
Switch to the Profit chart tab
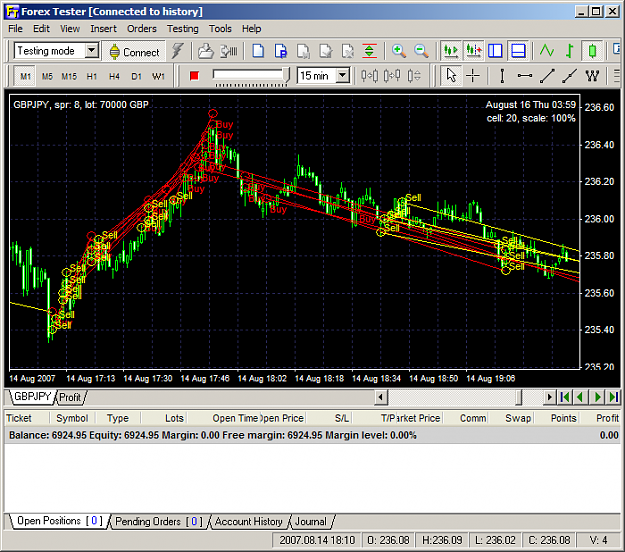coord(70,397)
